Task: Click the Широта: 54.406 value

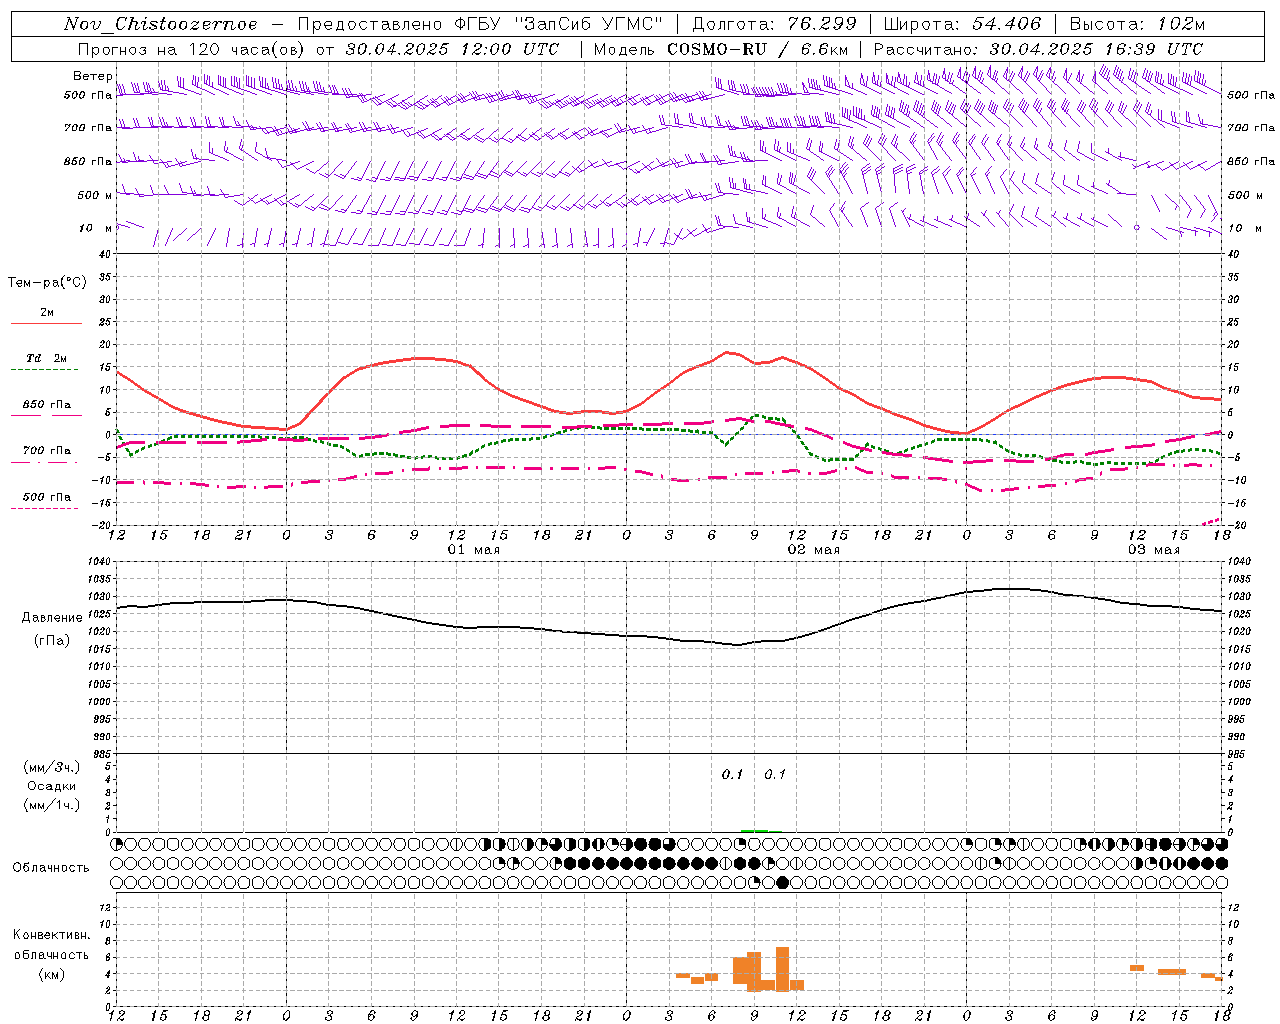Action: pos(962,24)
